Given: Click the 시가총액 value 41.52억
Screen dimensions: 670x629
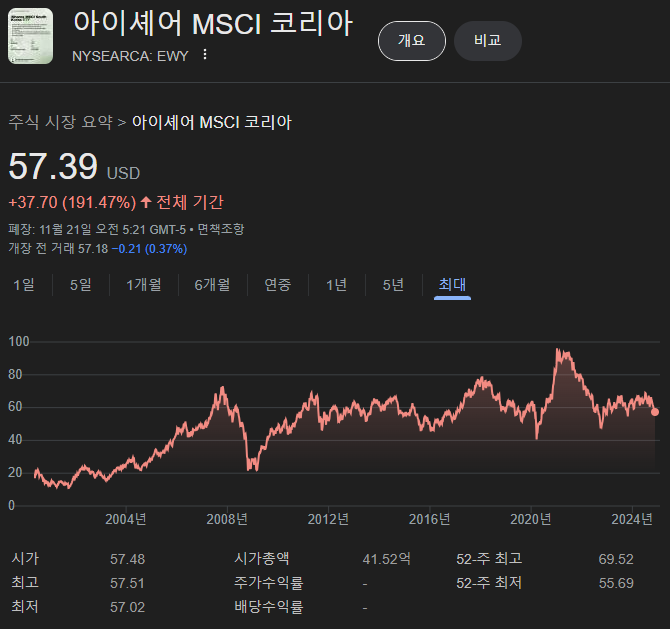Looking at the screenshot, I should pos(386,559).
